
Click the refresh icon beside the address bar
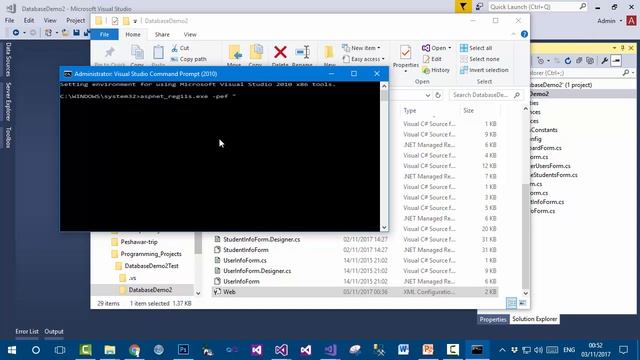coord(438,95)
